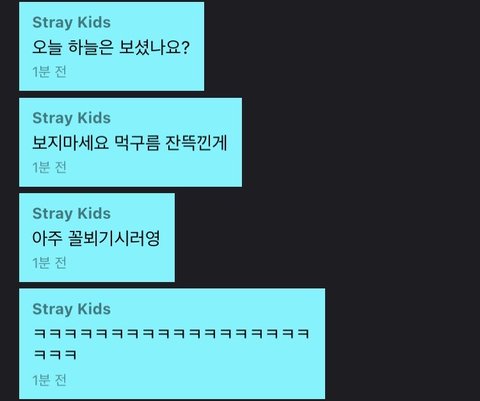Select the word 잔뜩낀게 in second message

click(x=196, y=143)
